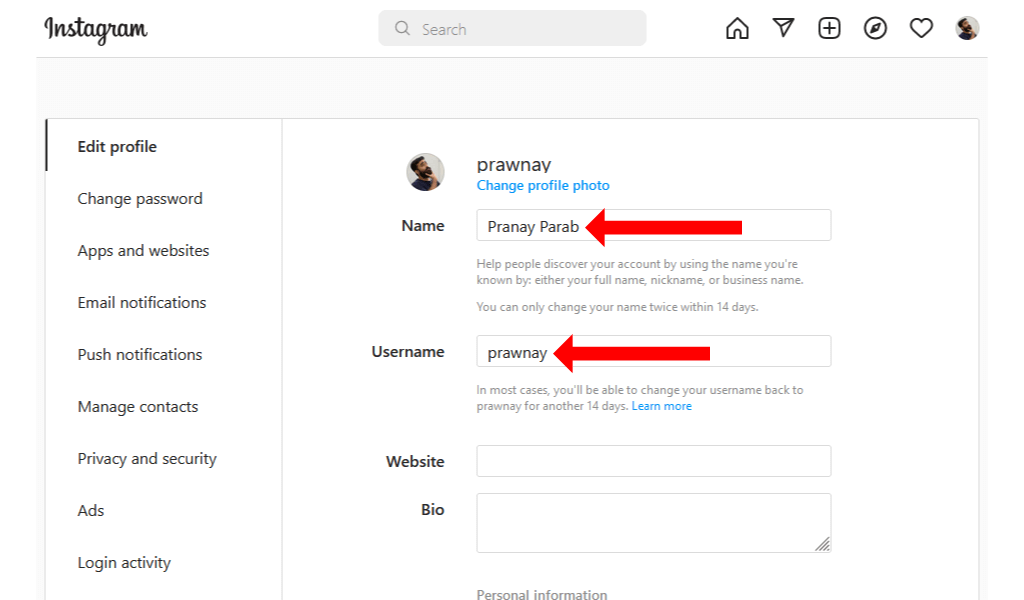Open Change password settings
Image resolution: width=1024 pixels, height=600 pixels.
click(140, 199)
